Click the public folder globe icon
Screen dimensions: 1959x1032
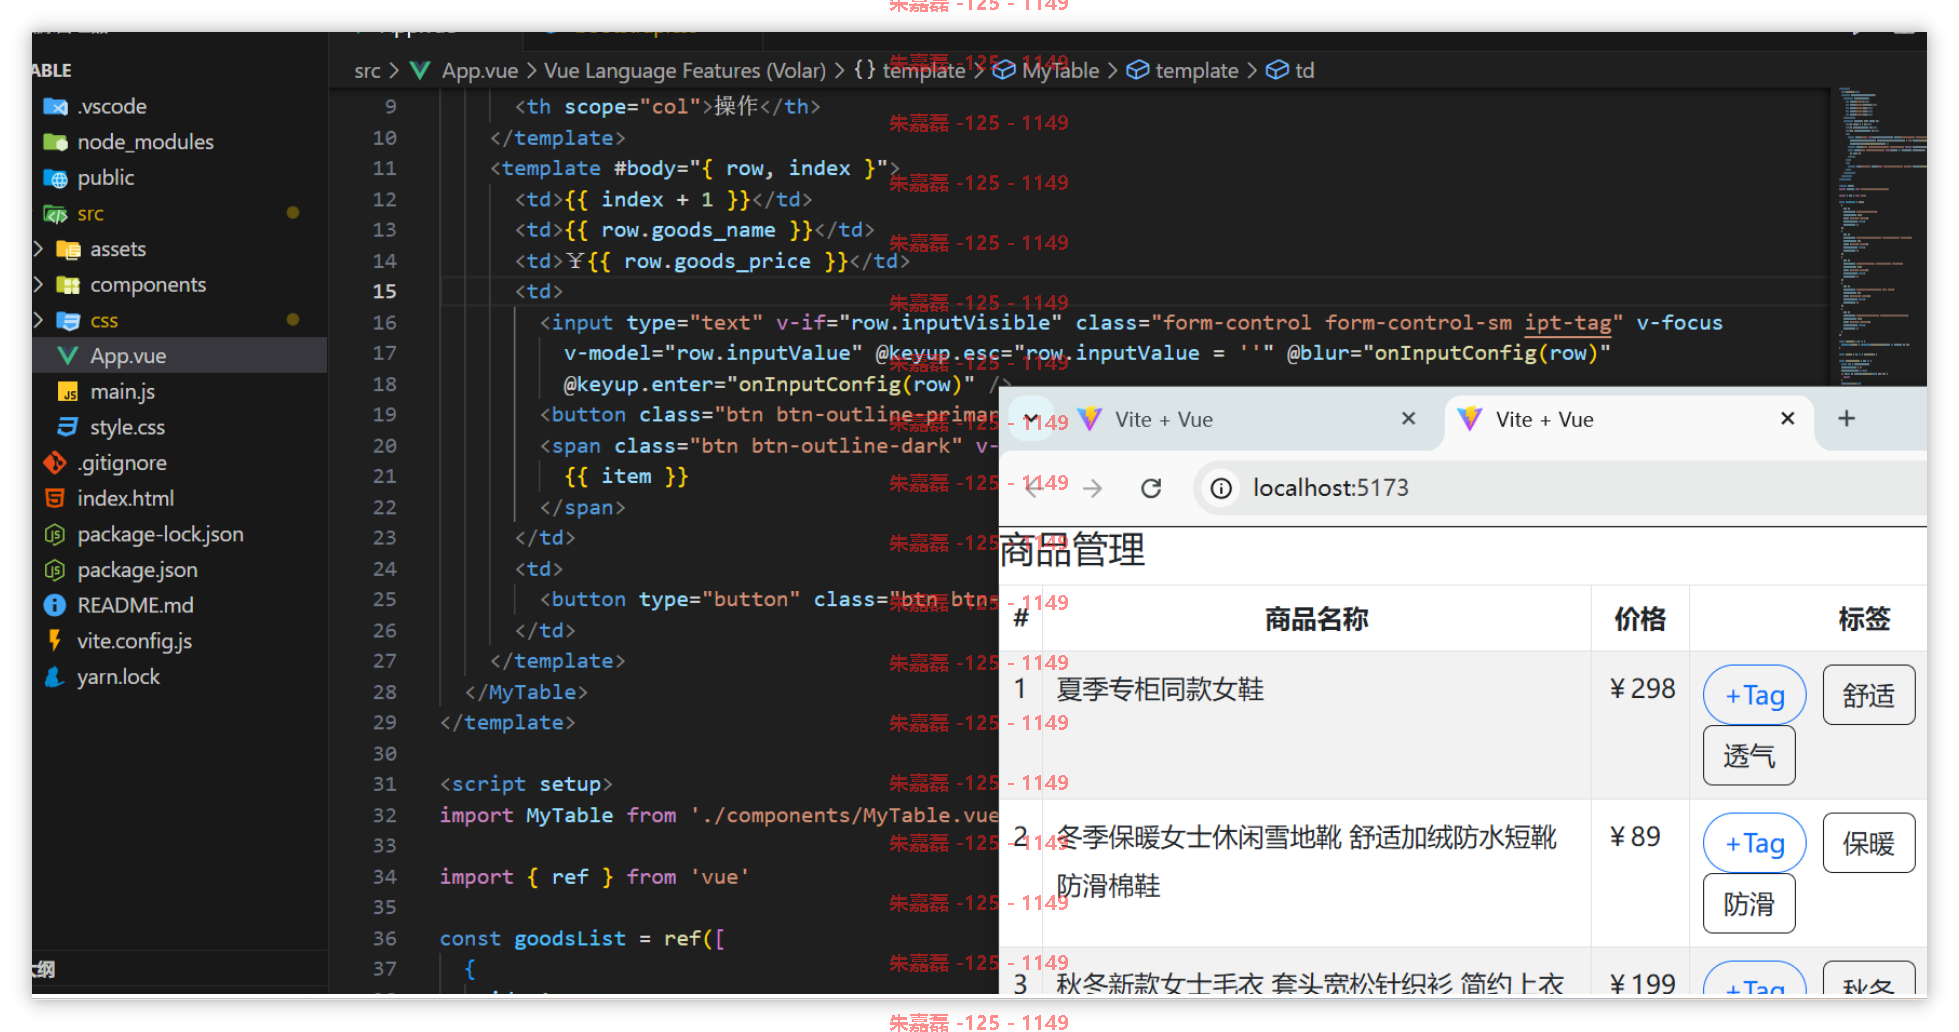point(55,178)
